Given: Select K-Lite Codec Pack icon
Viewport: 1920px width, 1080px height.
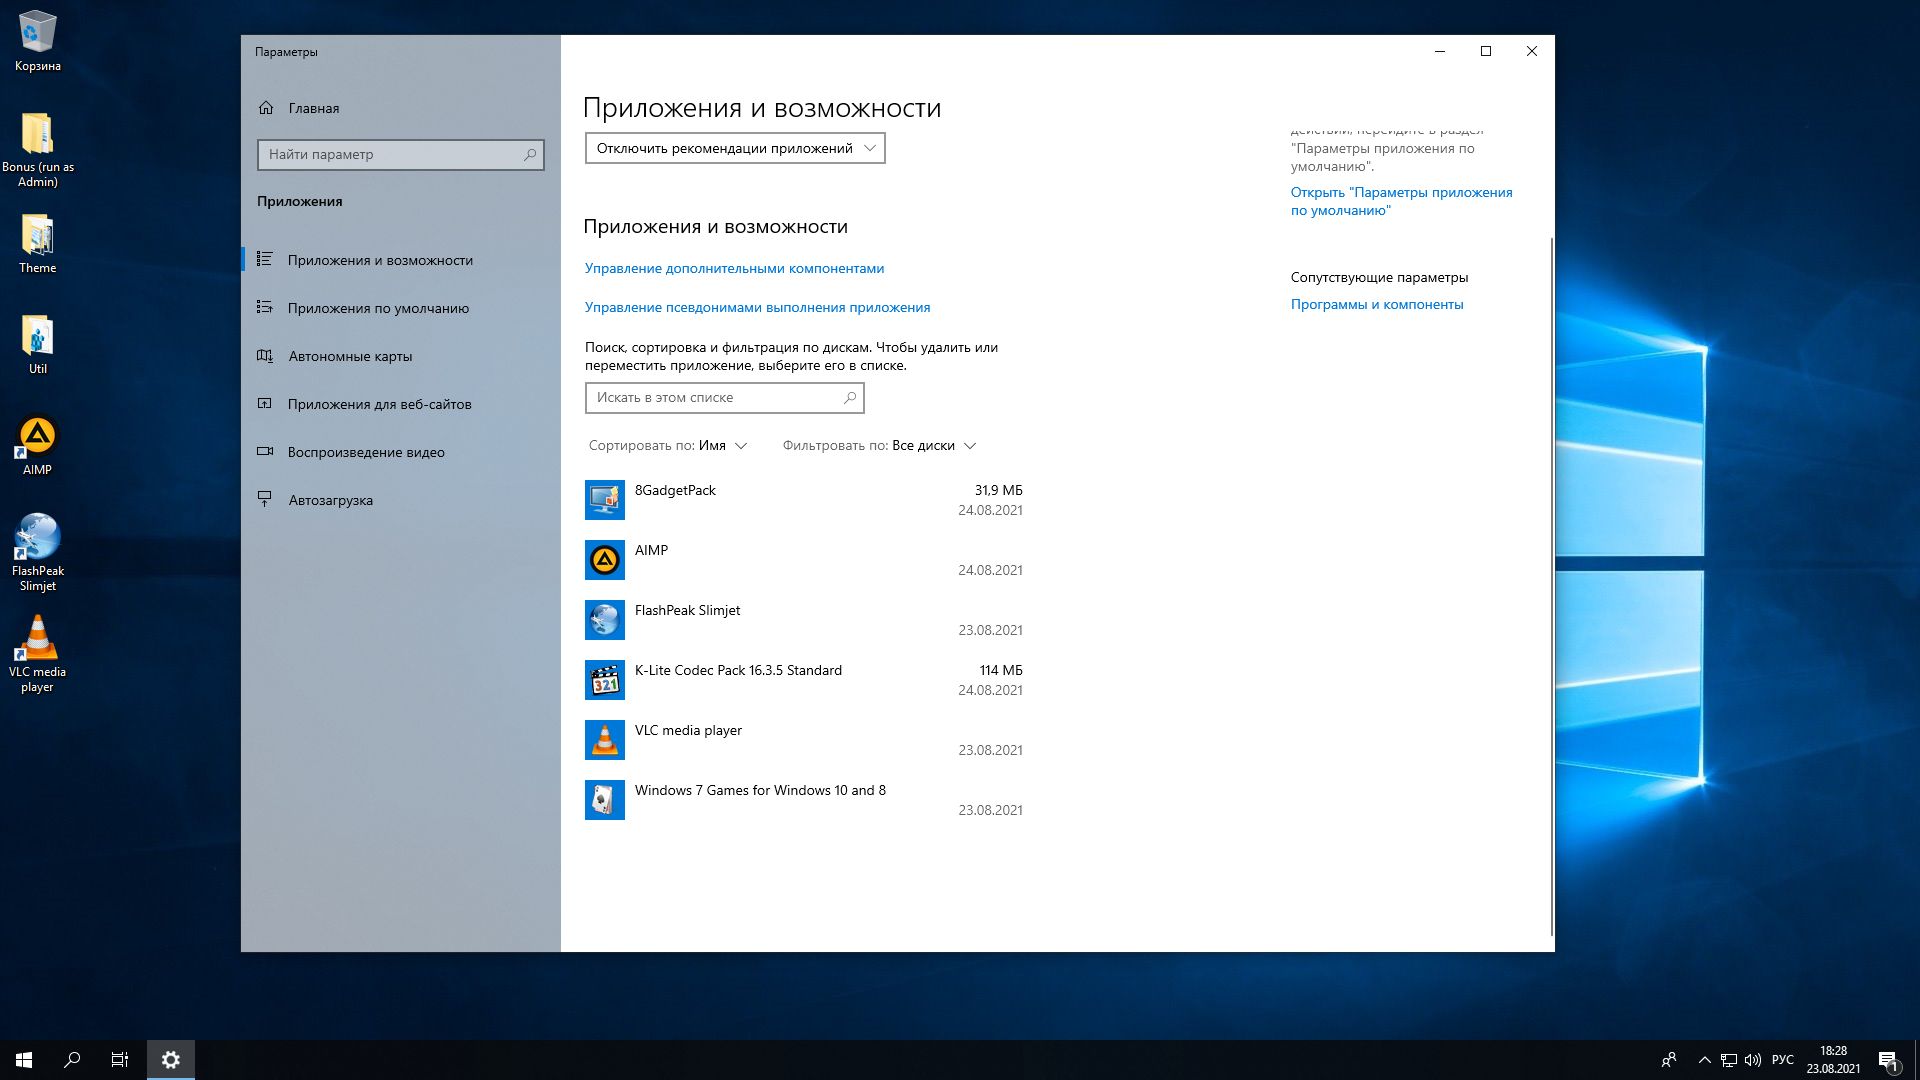Looking at the screenshot, I should [x=604, y=680].
